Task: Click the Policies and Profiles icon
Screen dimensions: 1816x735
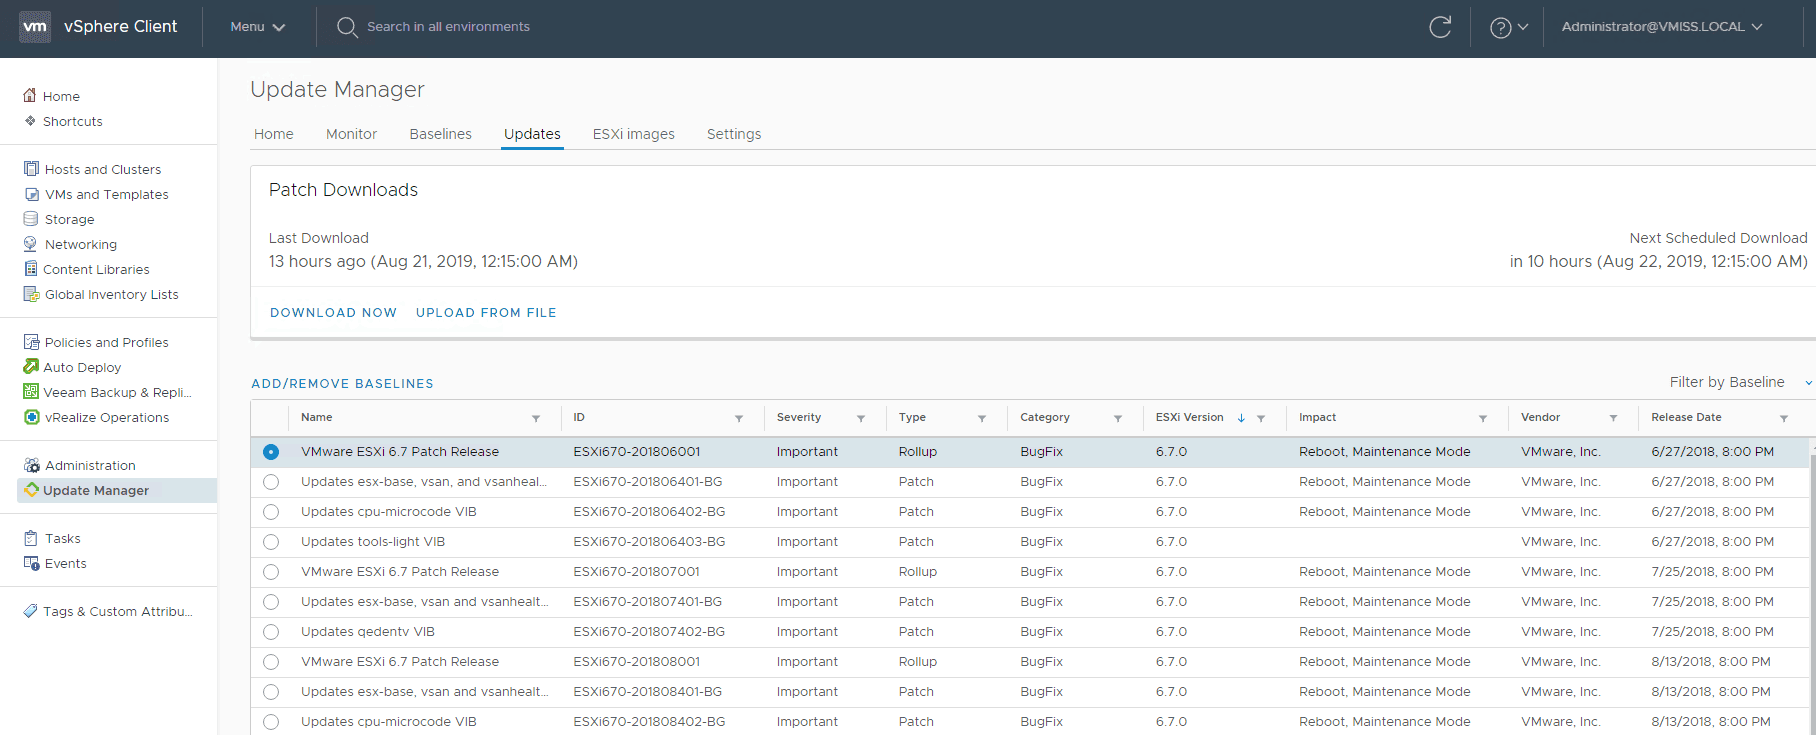Action: point(31,342)
